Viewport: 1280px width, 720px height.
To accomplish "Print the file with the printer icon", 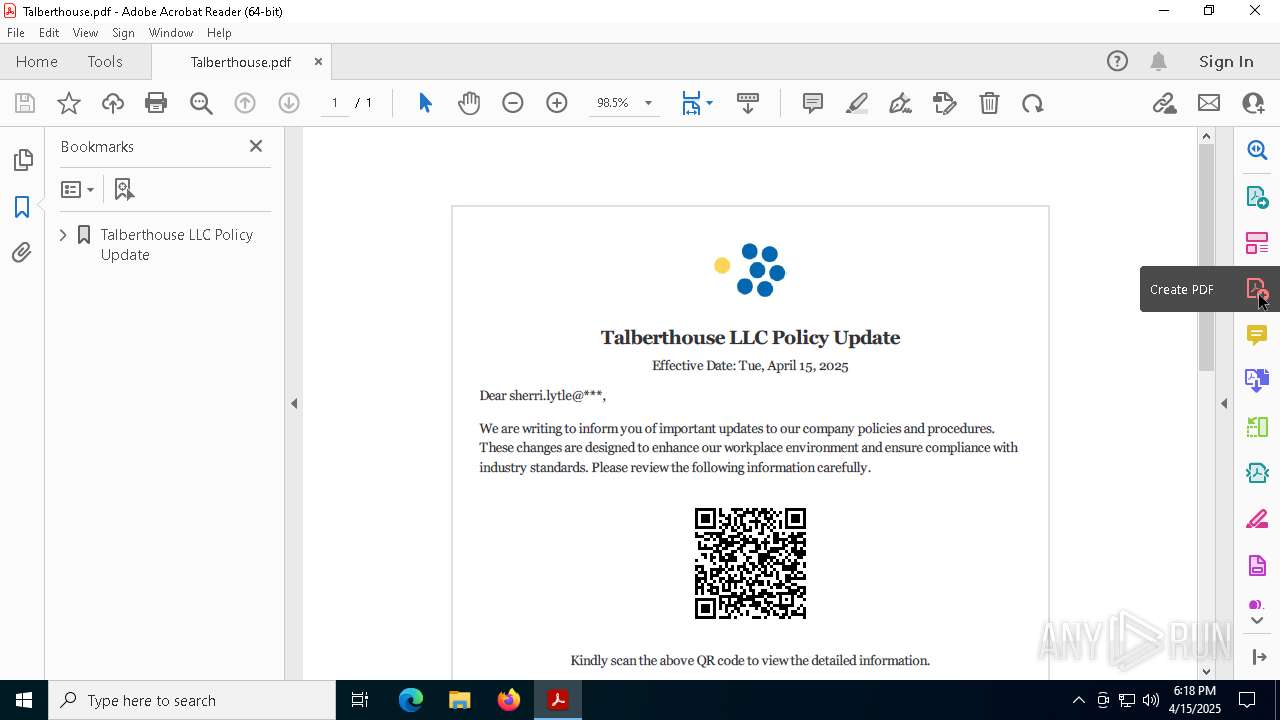I will pos(156,103).
